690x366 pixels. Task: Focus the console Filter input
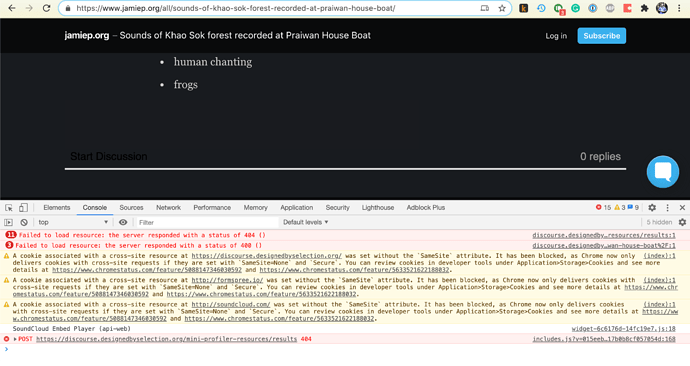tap(207, 222)
